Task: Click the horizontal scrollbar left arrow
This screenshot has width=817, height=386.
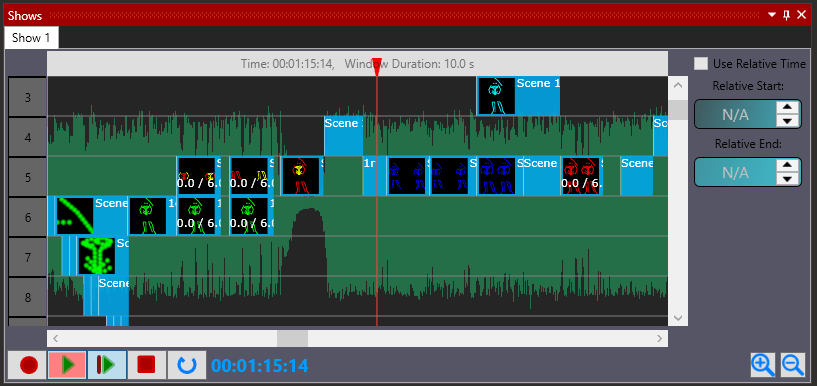Action: coord(56,339)
